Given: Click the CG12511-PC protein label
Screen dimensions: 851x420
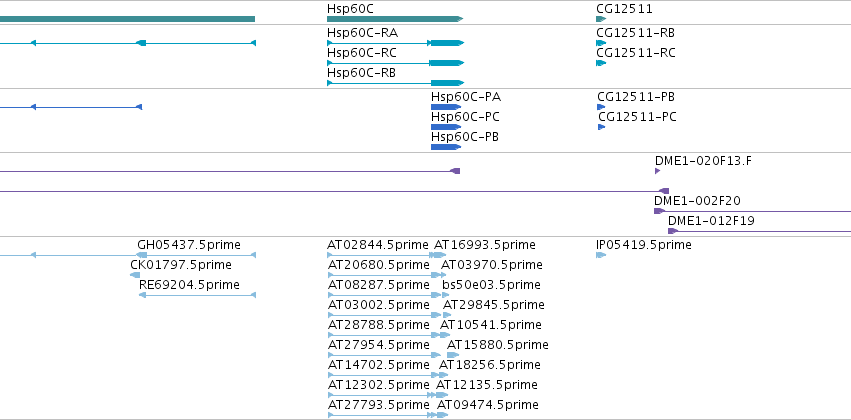Looking at the screenshot, I should tap(637, 117).
